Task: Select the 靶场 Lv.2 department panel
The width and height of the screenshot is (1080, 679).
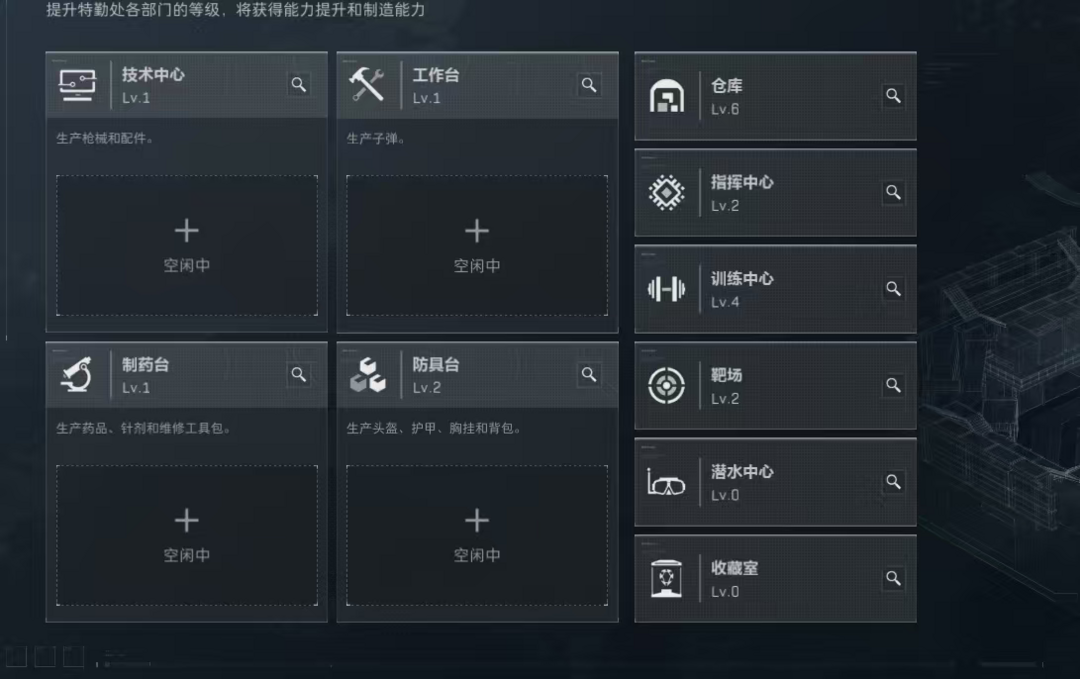Action: click(x=775, y=386)
